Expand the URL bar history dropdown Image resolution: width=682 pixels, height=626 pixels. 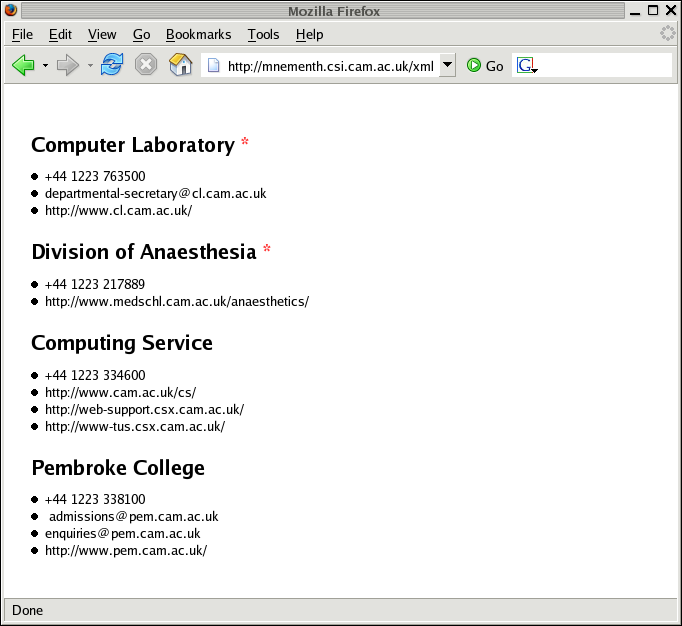coord(447,66)
